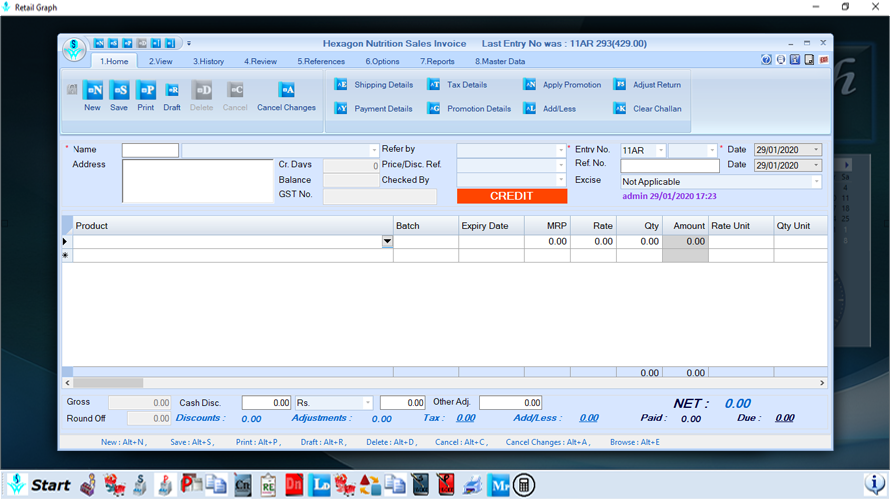Expand the Refer by dropdown
This screenshot has width=890, height=500.
click(561, 150)
